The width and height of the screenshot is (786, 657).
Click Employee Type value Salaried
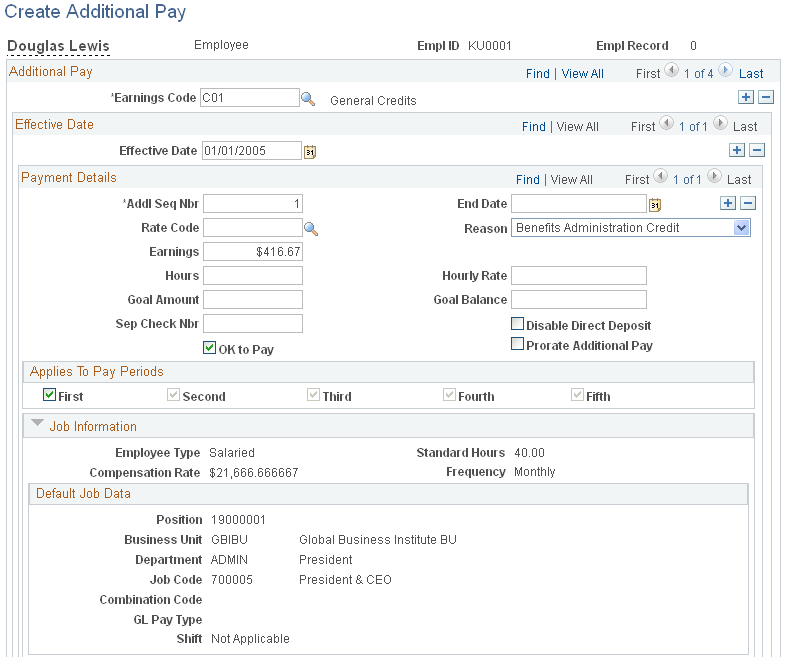[232, 453]
